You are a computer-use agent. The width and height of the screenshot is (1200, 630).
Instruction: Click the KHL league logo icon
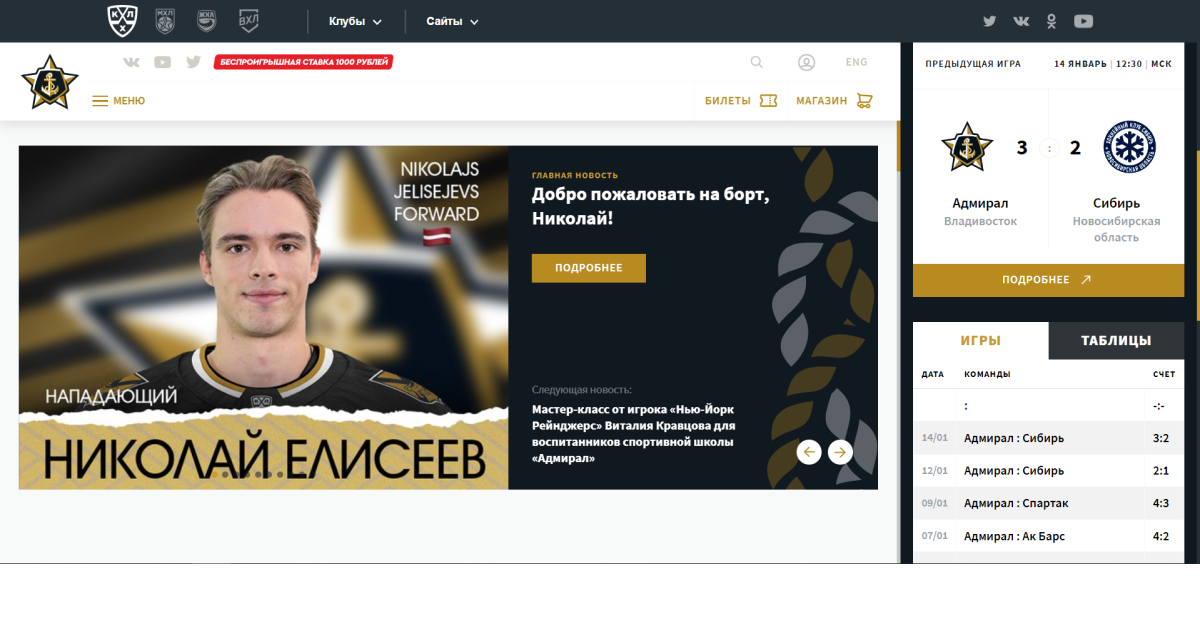tap(123, 21)
